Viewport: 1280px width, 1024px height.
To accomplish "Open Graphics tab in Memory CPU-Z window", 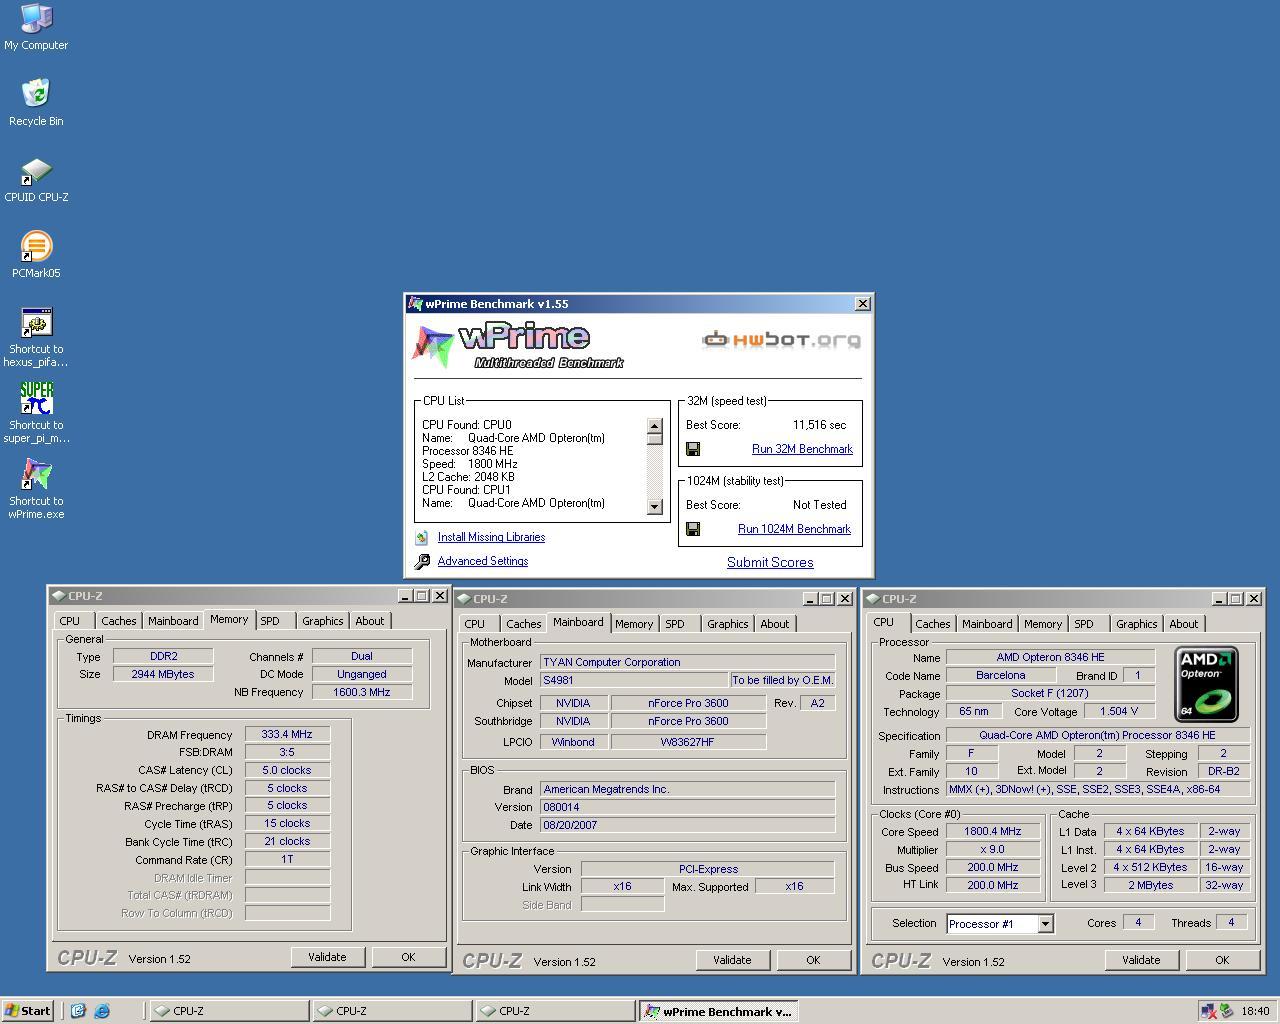I will pyautogui.click(x=323, y=621).
